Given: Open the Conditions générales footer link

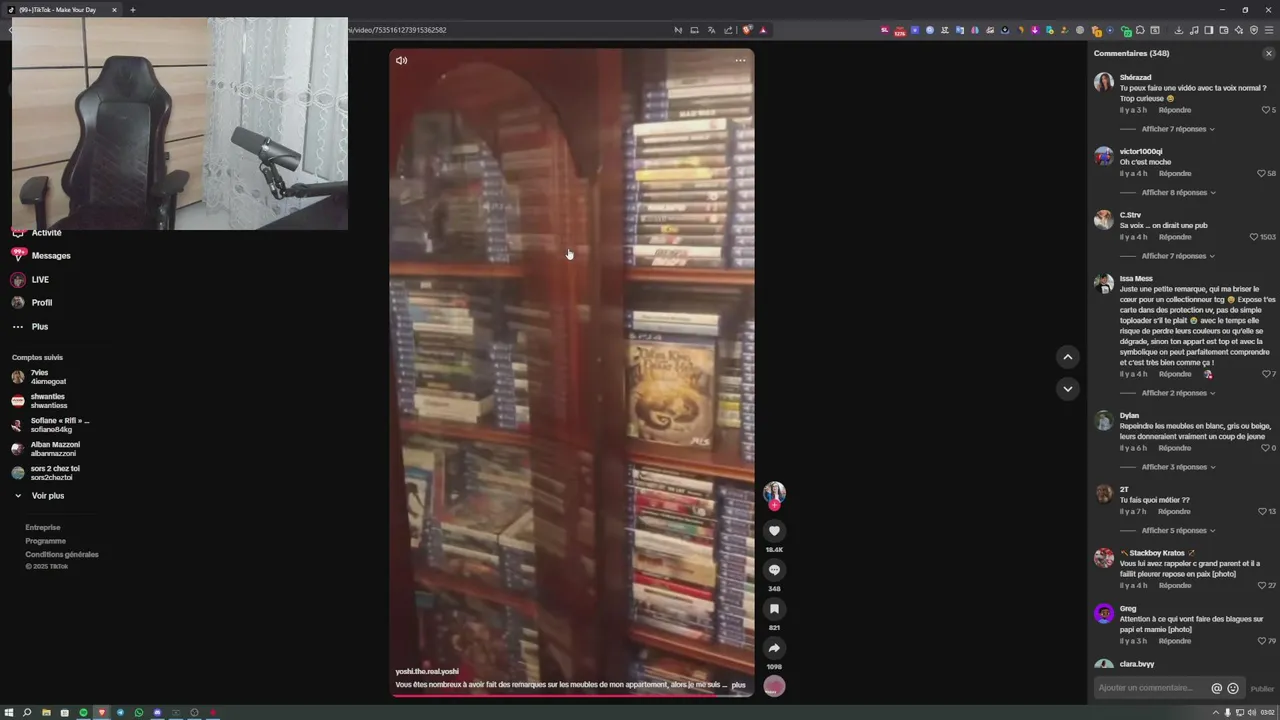Looking at the screenshot, I should coord(62,554).
